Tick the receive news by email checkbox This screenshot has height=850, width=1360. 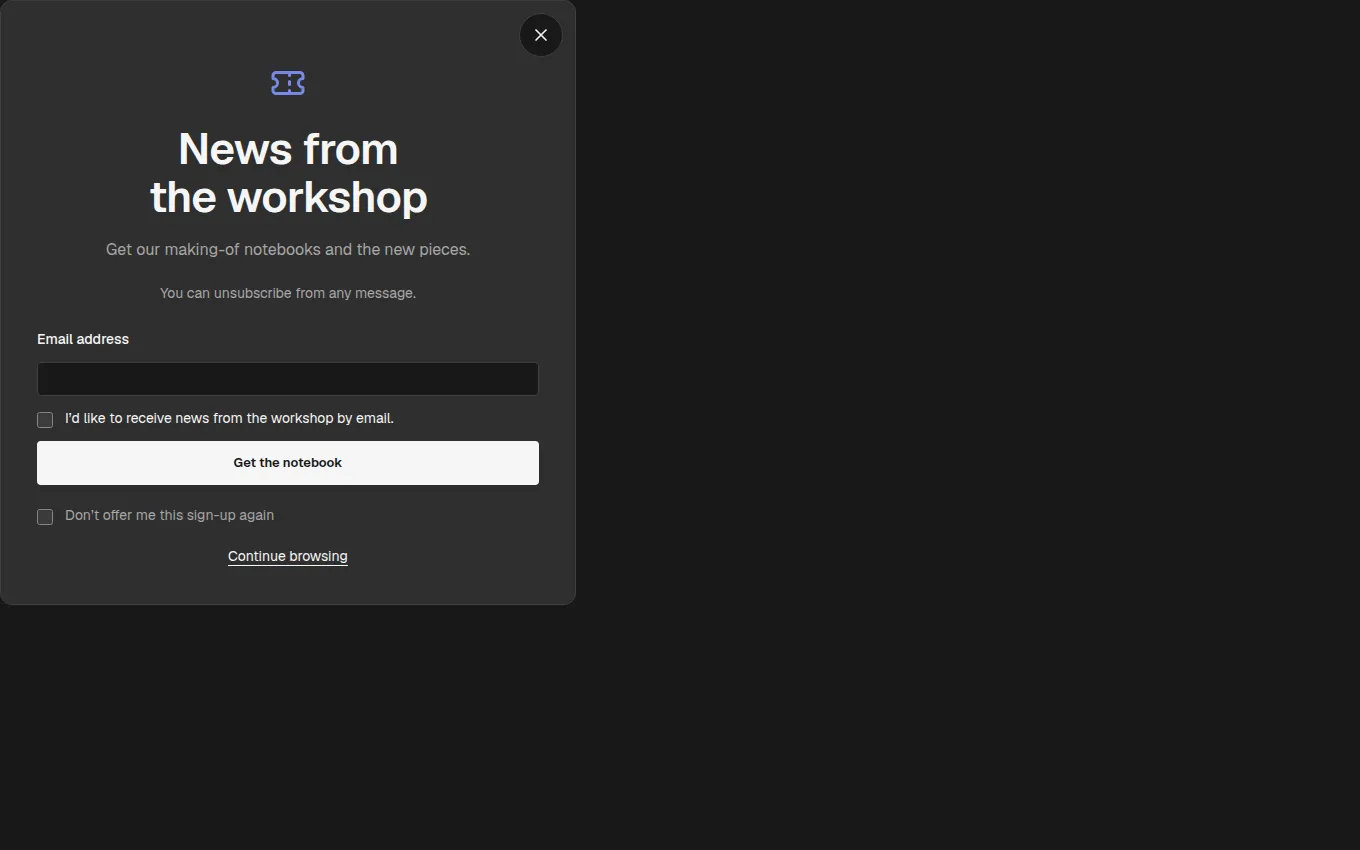coord(45,420)
